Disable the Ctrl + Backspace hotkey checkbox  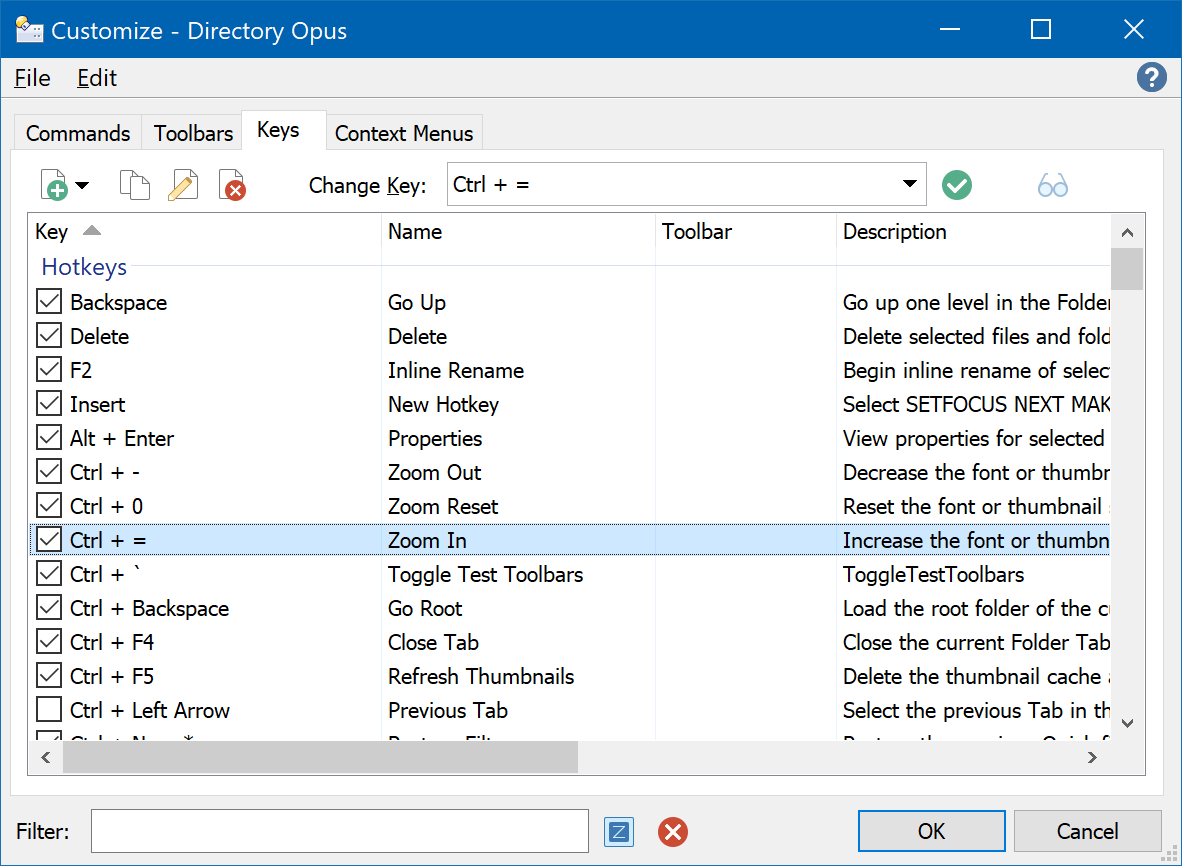tap(49, 607)
